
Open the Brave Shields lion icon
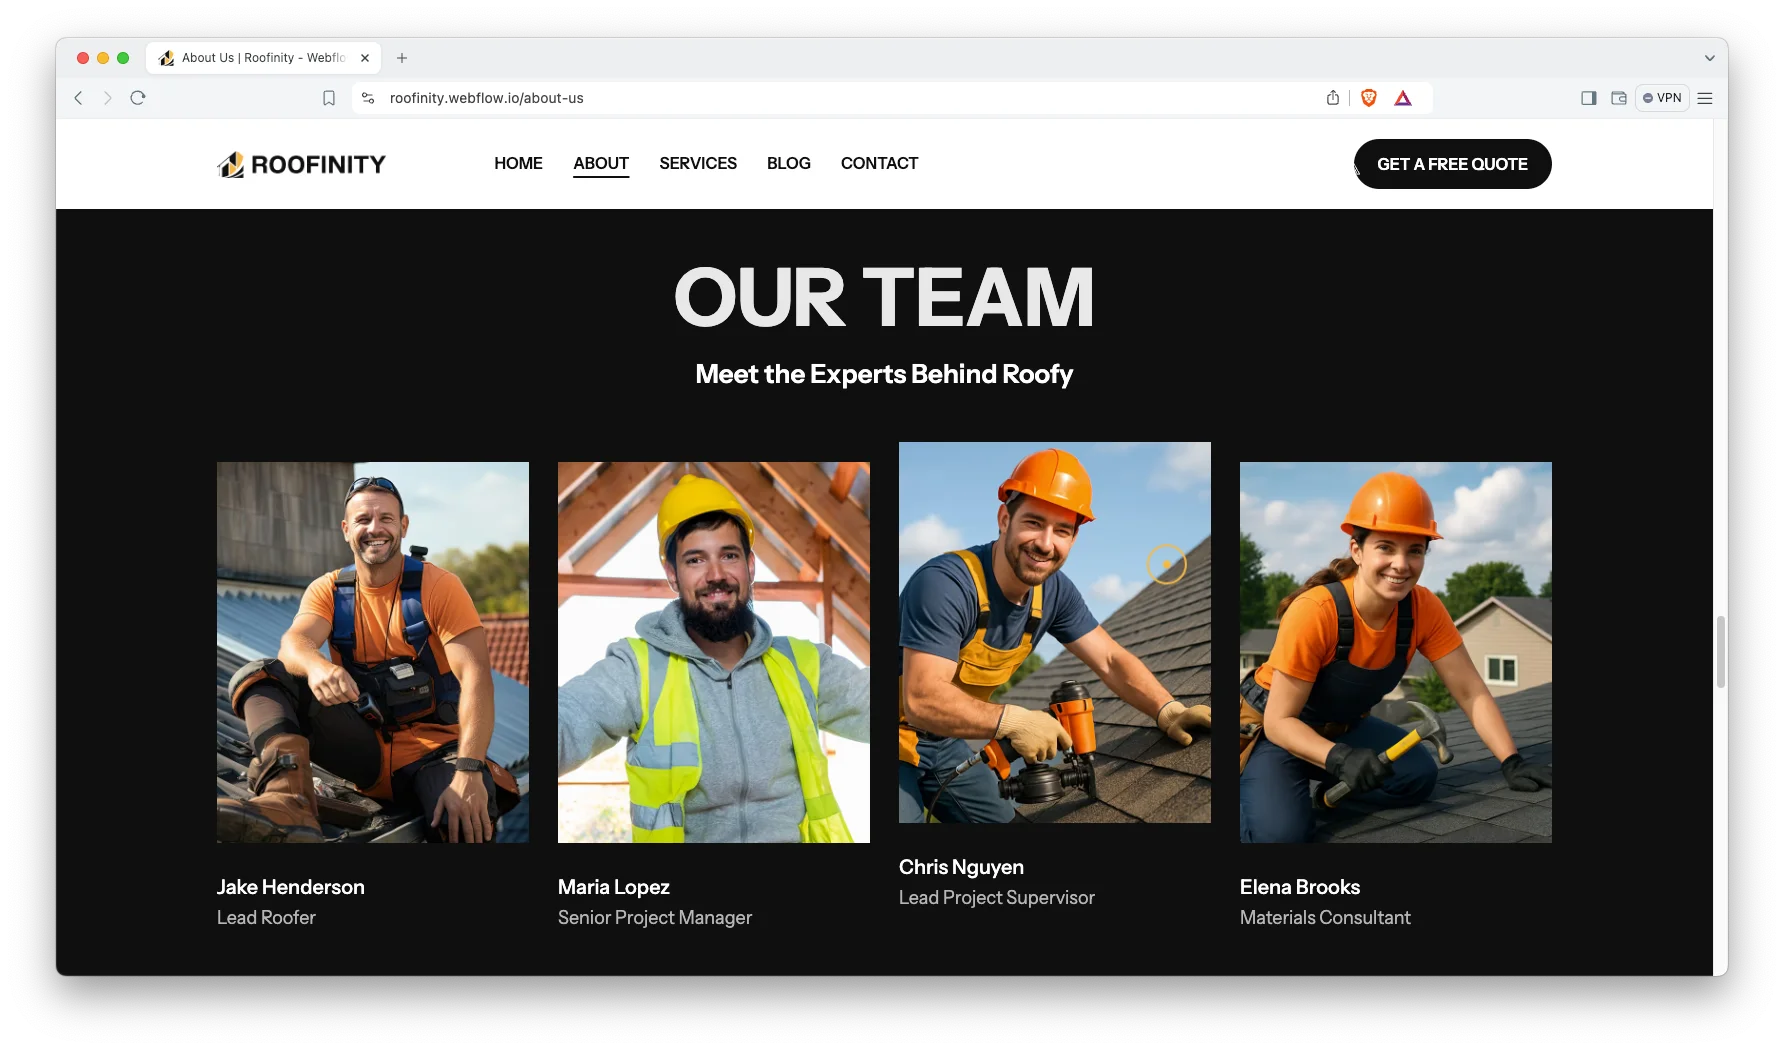point(1368,98)
